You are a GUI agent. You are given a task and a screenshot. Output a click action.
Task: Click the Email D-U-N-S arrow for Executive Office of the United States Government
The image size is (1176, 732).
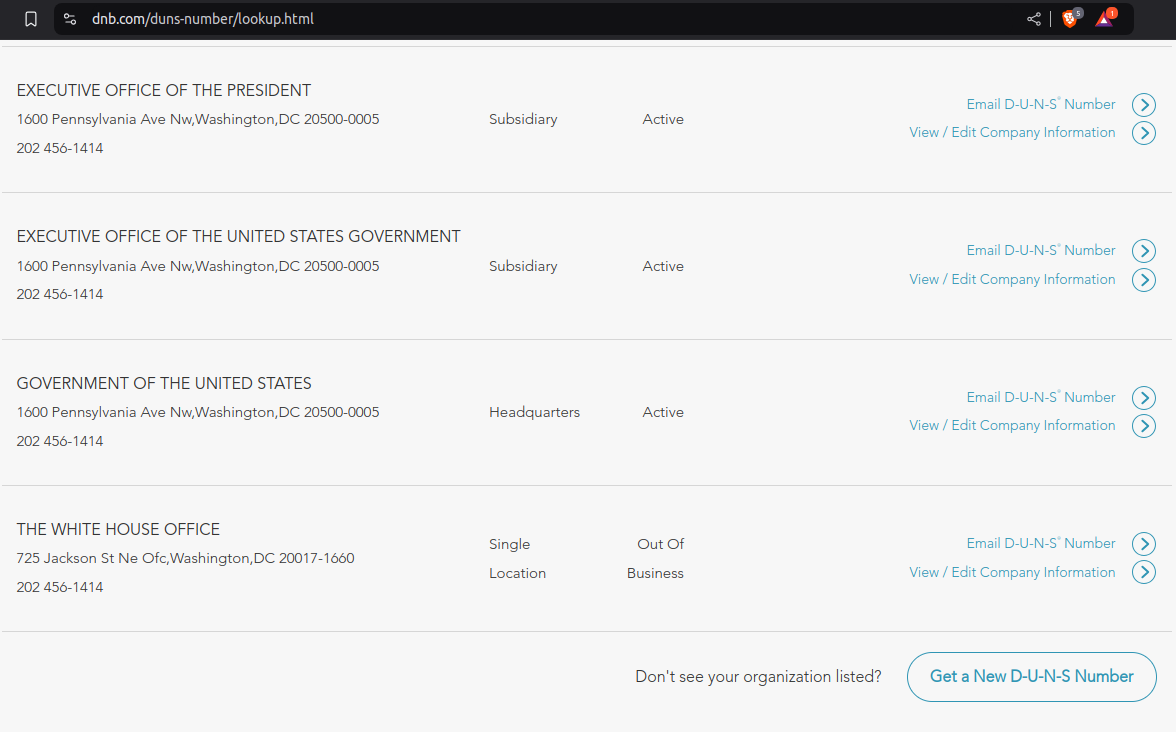tap(1144, 251)
